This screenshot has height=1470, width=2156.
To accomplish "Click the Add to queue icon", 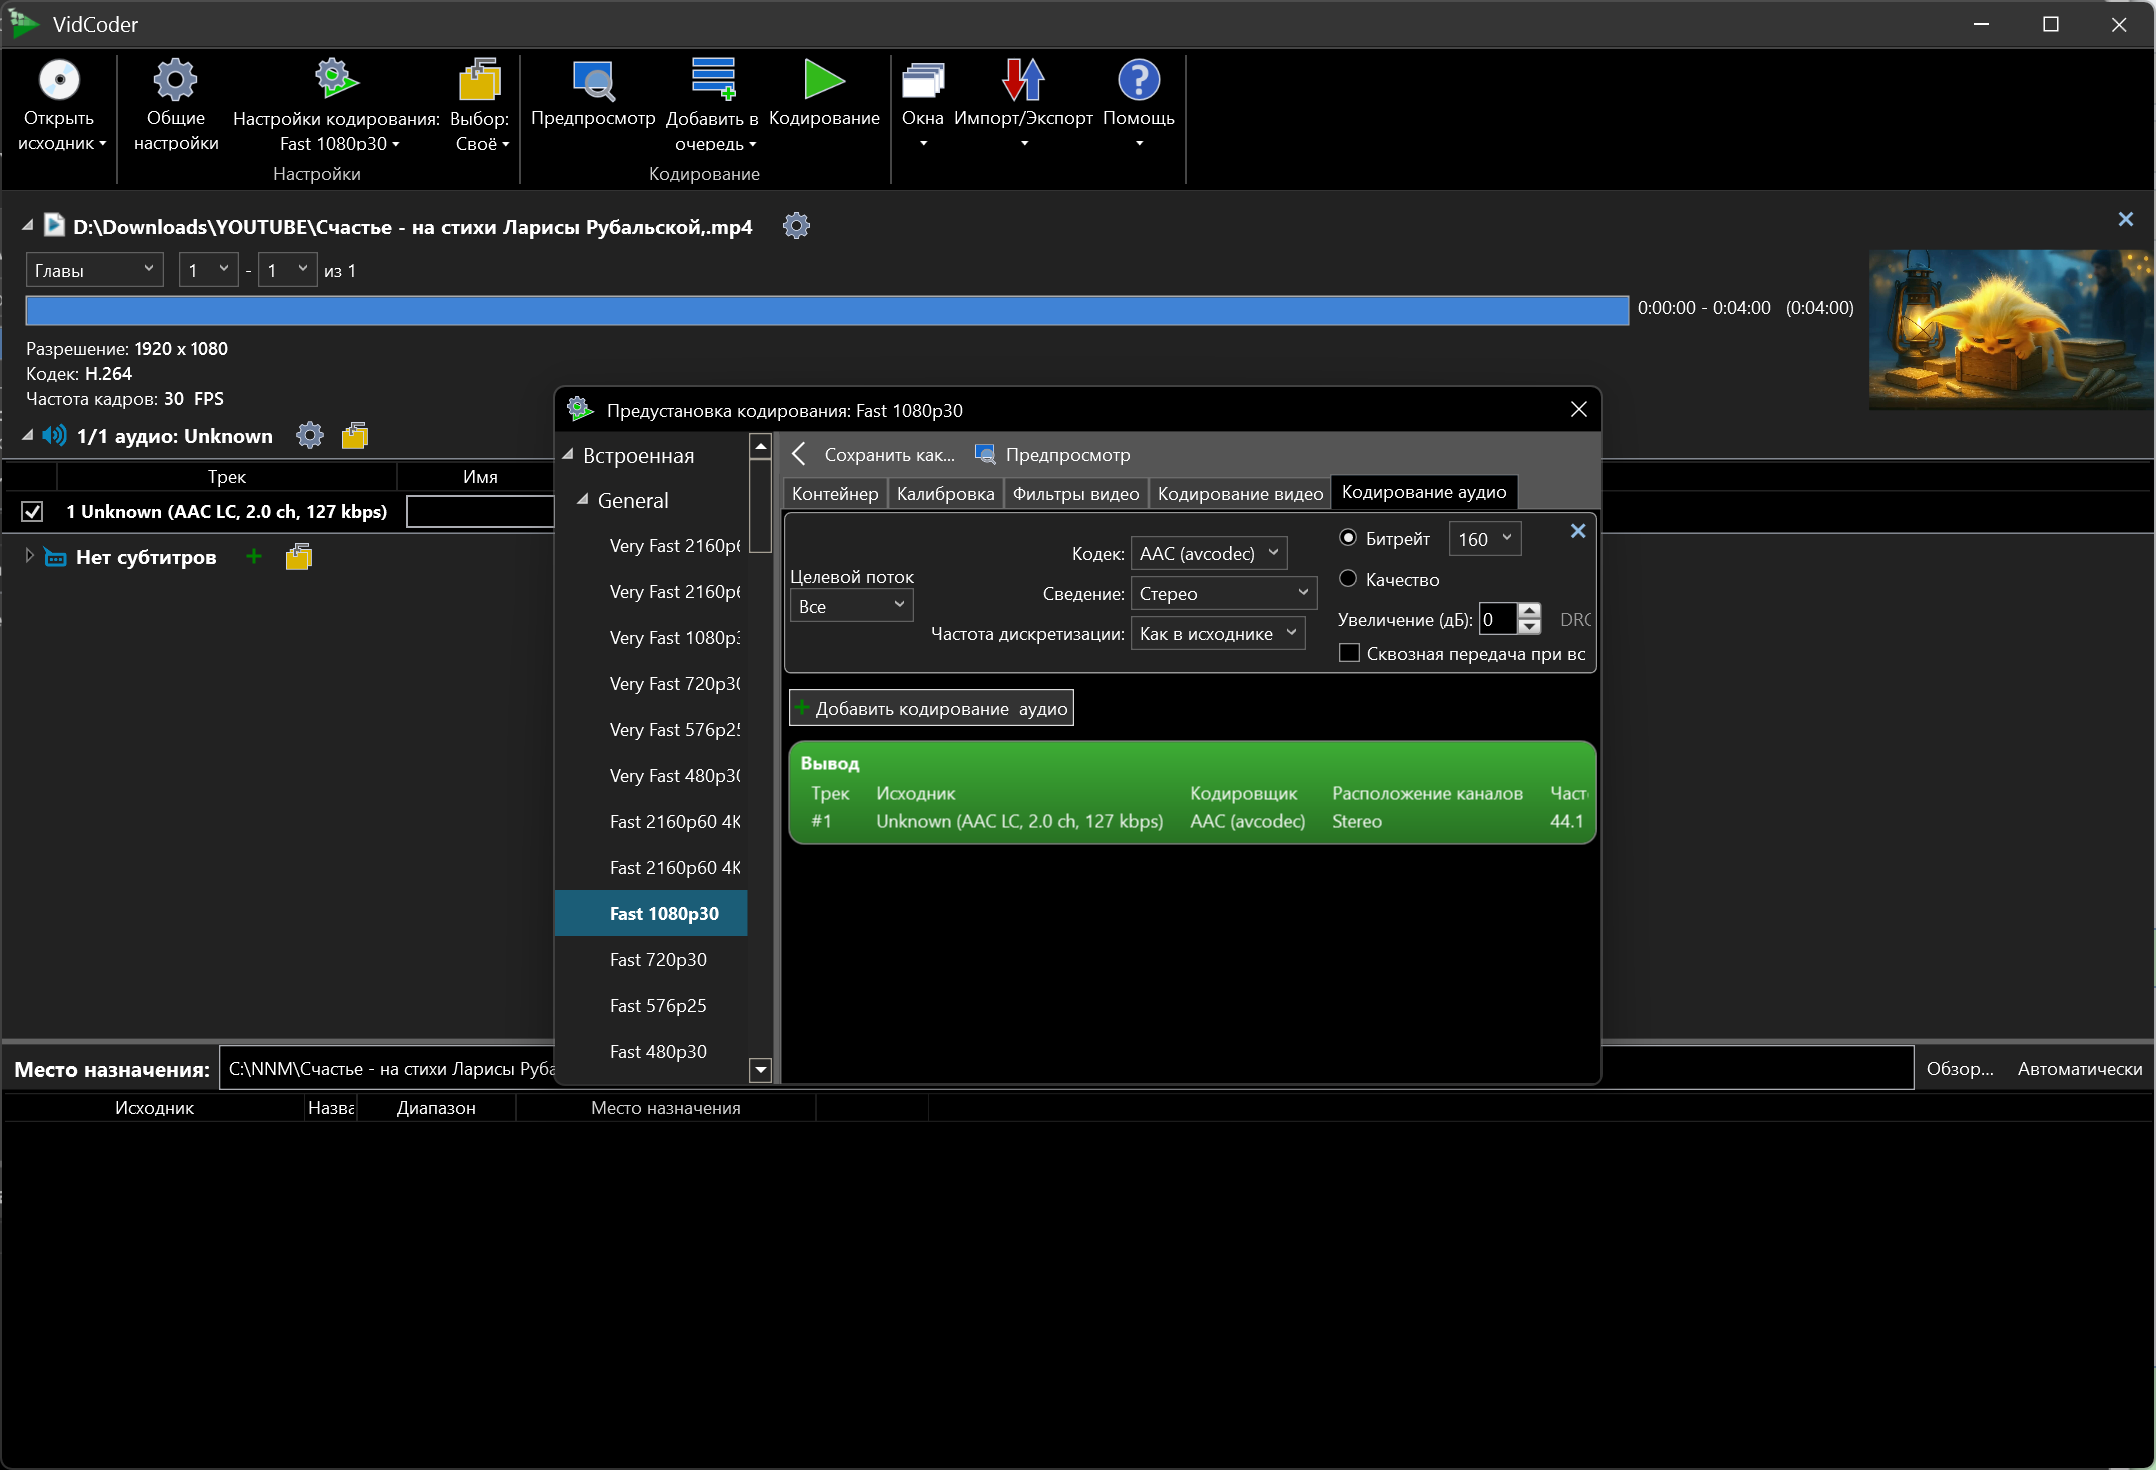I will 712,80.
